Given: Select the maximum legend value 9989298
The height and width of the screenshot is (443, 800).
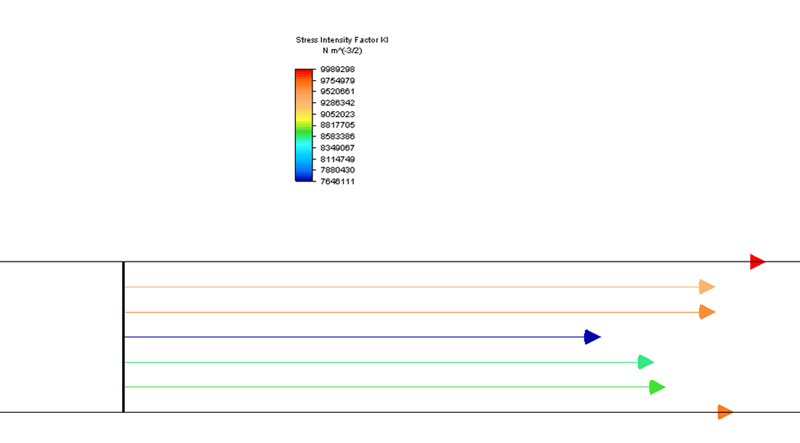Looking at the screenshot, I should (337, 69).
